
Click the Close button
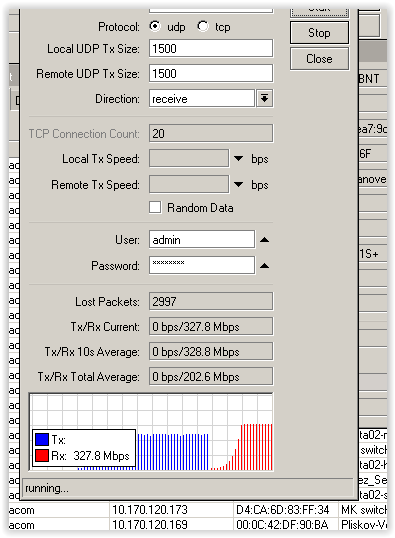point(319,59)
